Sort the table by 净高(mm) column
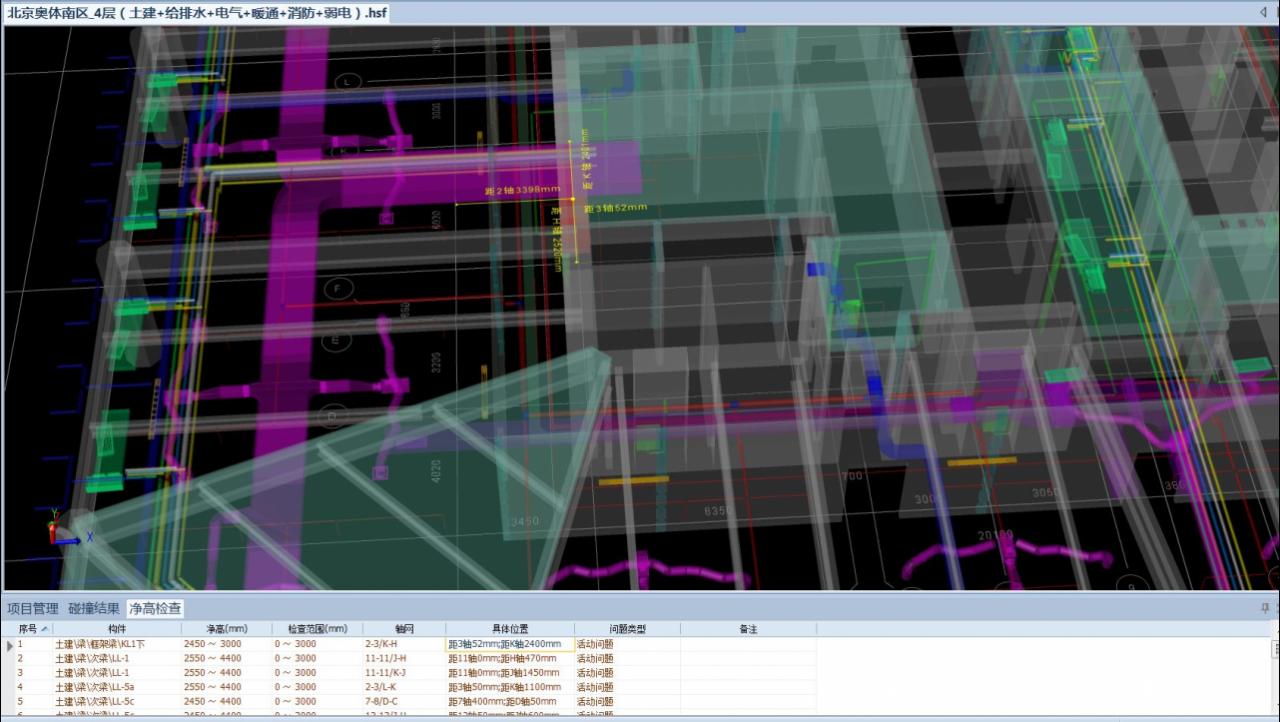The height and width of the screenshot is (722, 1280). (226, 629)
